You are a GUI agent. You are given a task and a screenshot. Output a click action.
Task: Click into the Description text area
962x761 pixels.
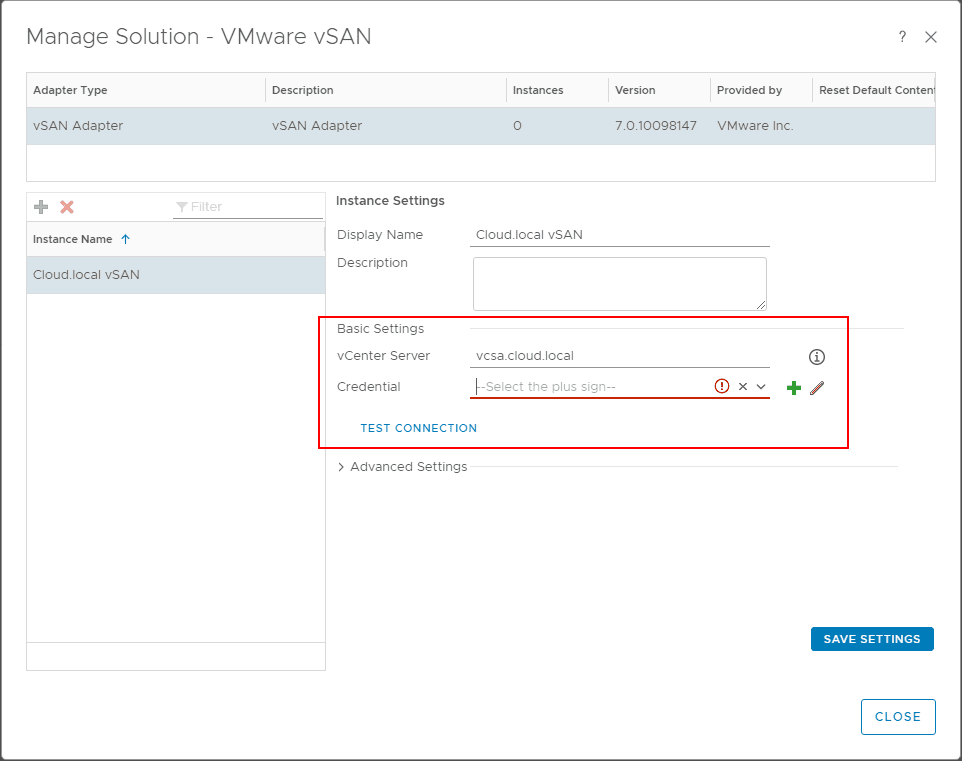[x=620, y=284]
